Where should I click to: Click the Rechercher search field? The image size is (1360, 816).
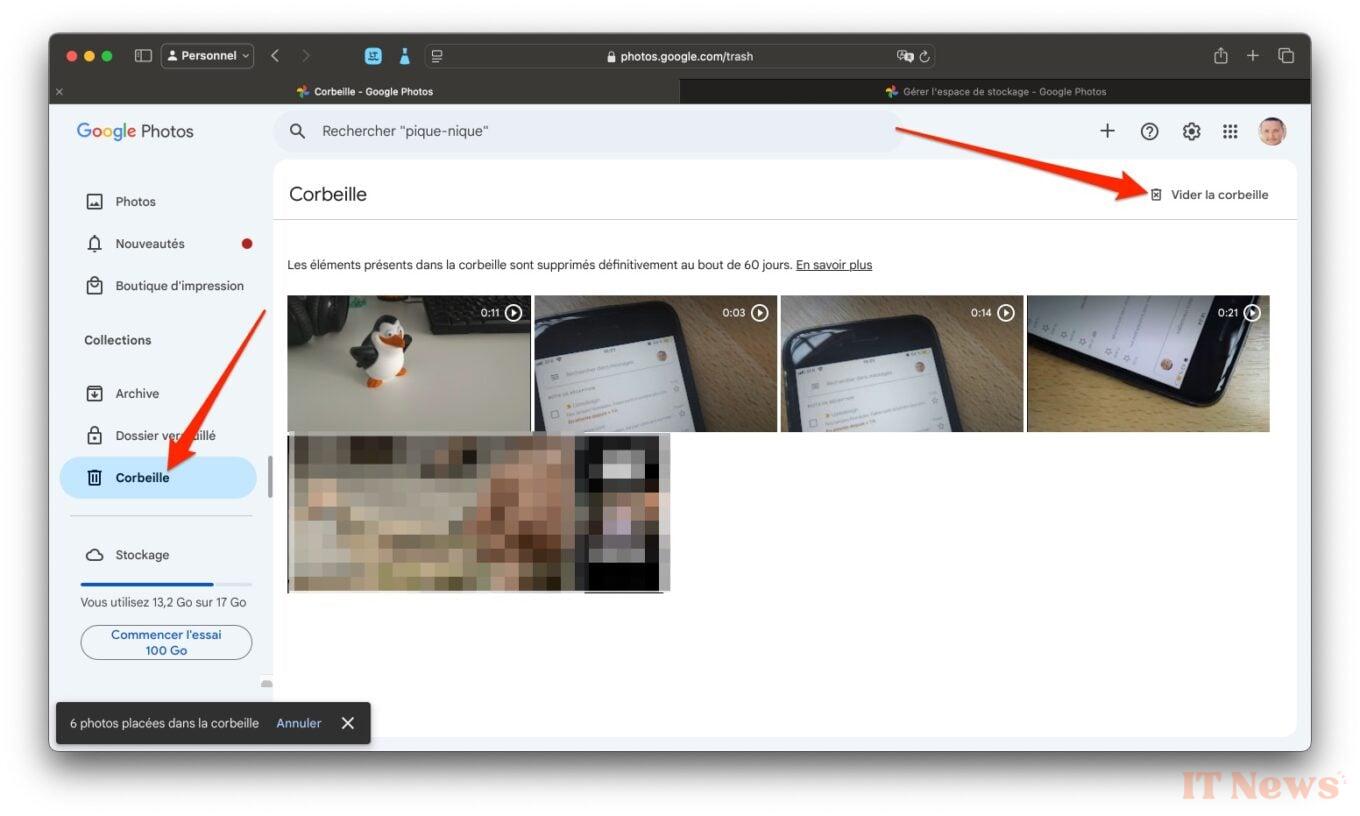click(588, 131)
